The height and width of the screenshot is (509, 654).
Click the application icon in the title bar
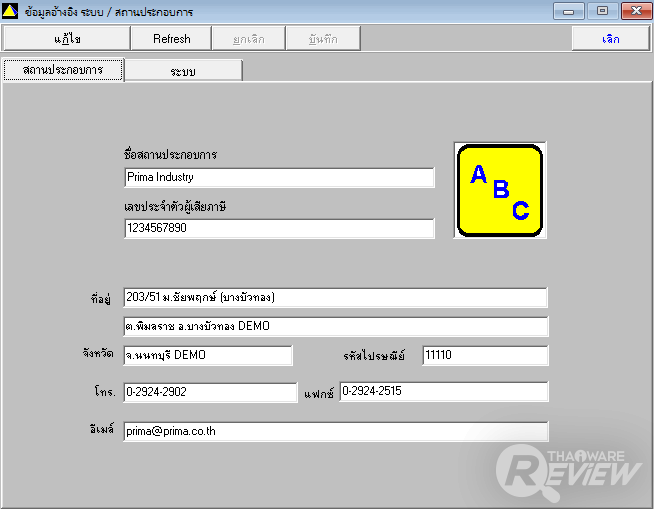10,11
